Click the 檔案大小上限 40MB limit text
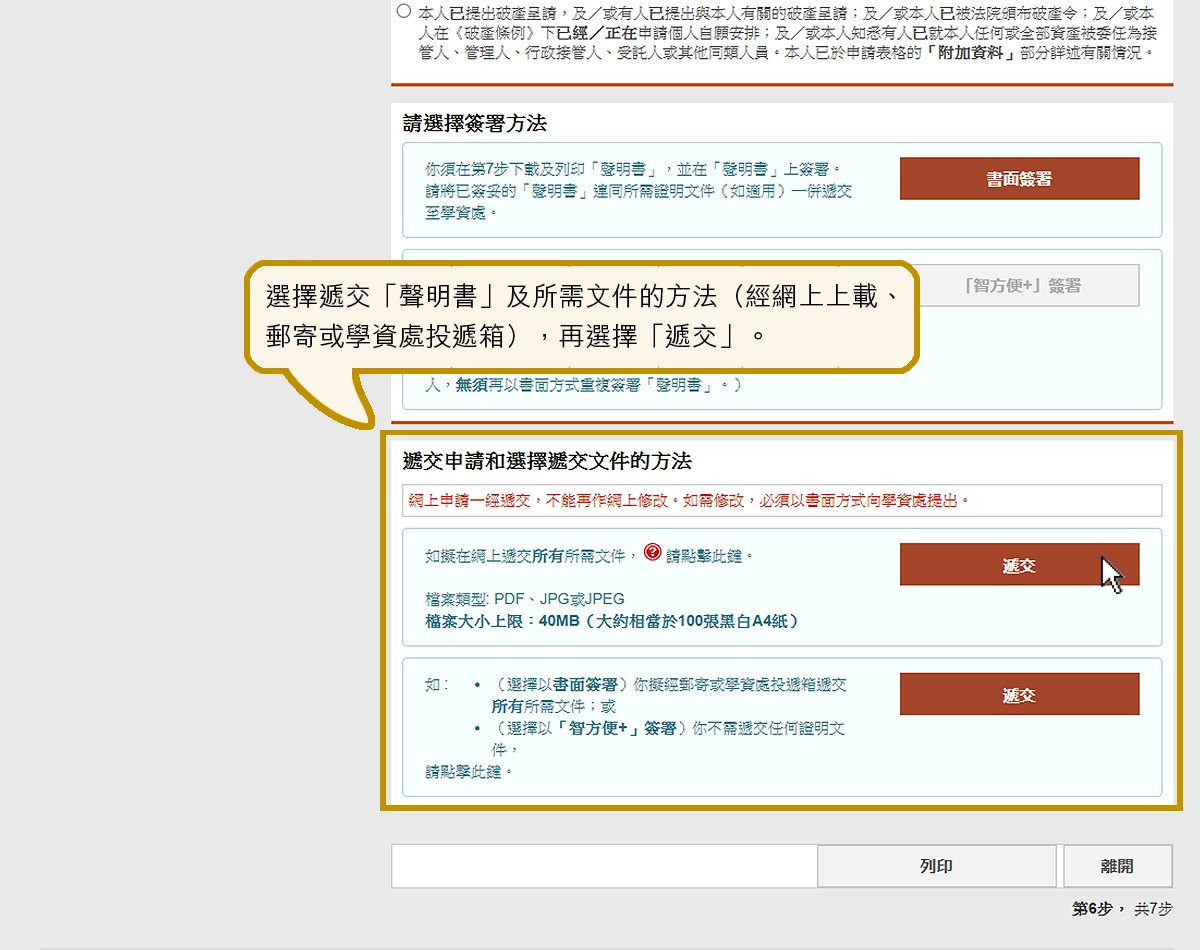 coord(612,621)
